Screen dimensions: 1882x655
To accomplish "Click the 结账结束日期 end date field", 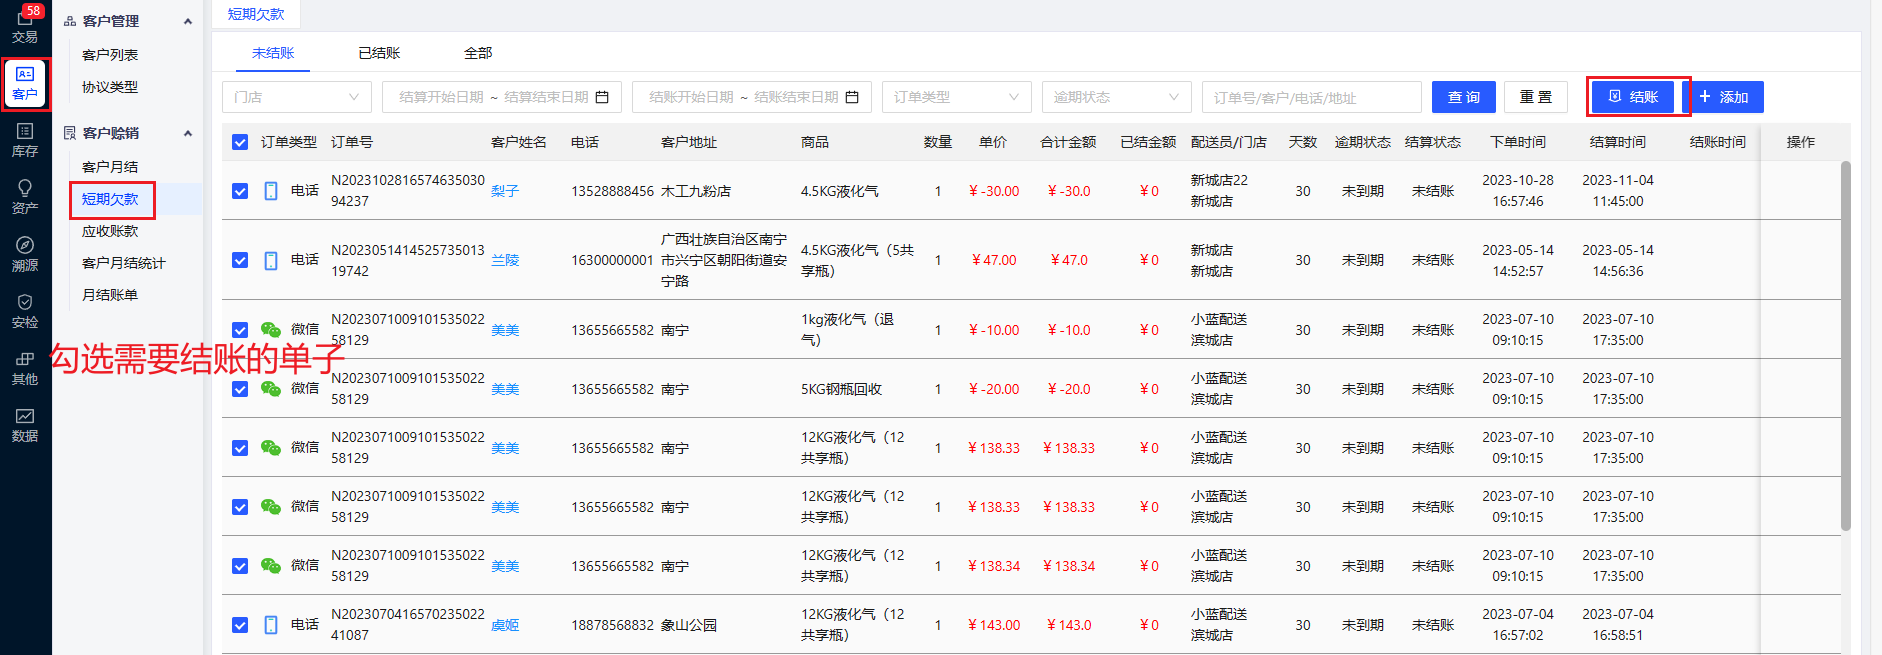I will 796,97.
